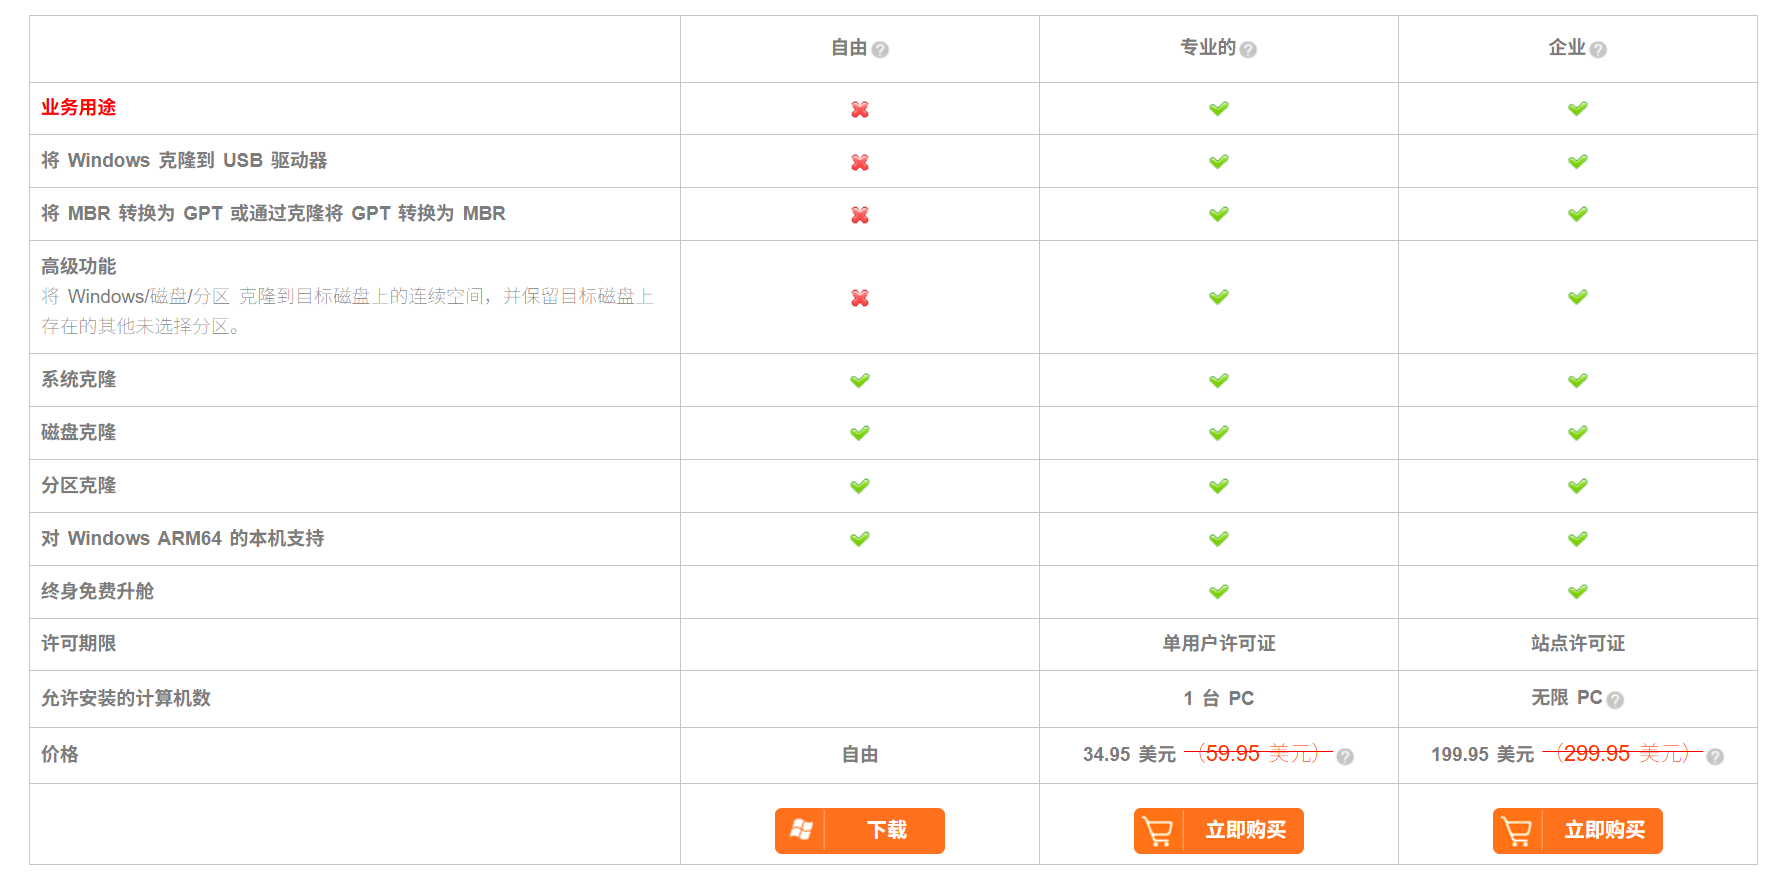Click the 许可期限 row label

pyautogui.click(x=78, y=643)
